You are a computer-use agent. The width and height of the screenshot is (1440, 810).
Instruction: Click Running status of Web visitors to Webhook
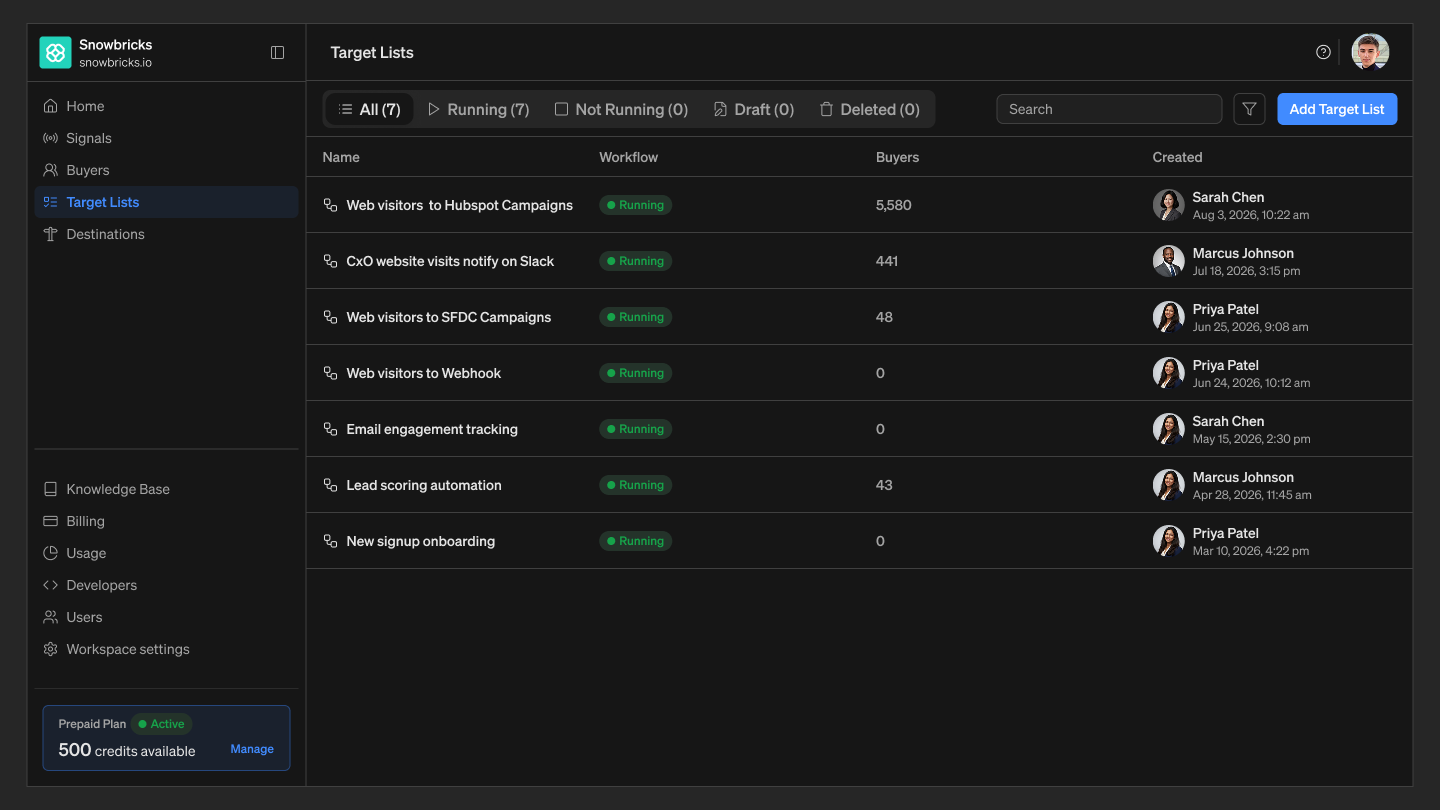636,373
